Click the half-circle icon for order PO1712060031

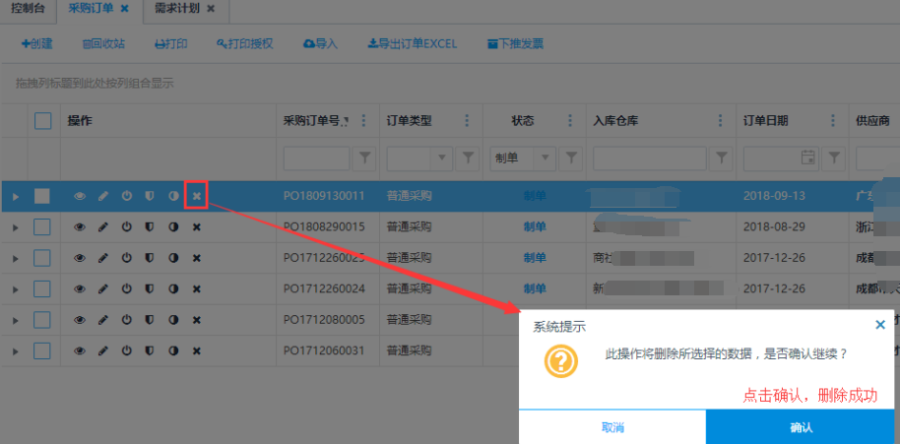click(x=173, y=351)
